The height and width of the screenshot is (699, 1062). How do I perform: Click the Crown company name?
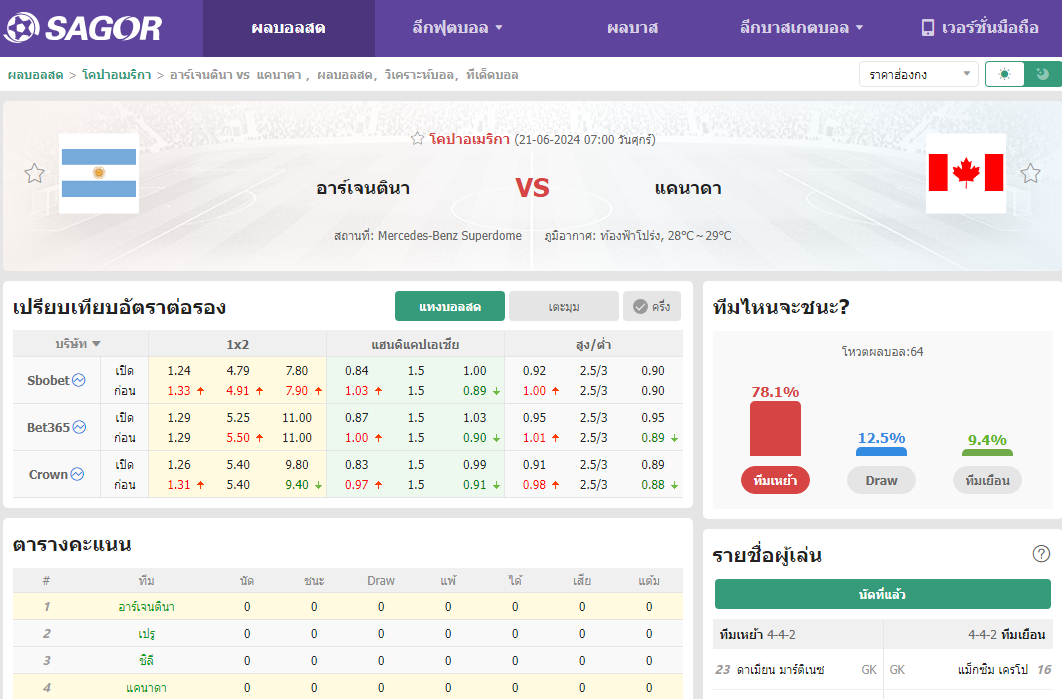[48, 474]
